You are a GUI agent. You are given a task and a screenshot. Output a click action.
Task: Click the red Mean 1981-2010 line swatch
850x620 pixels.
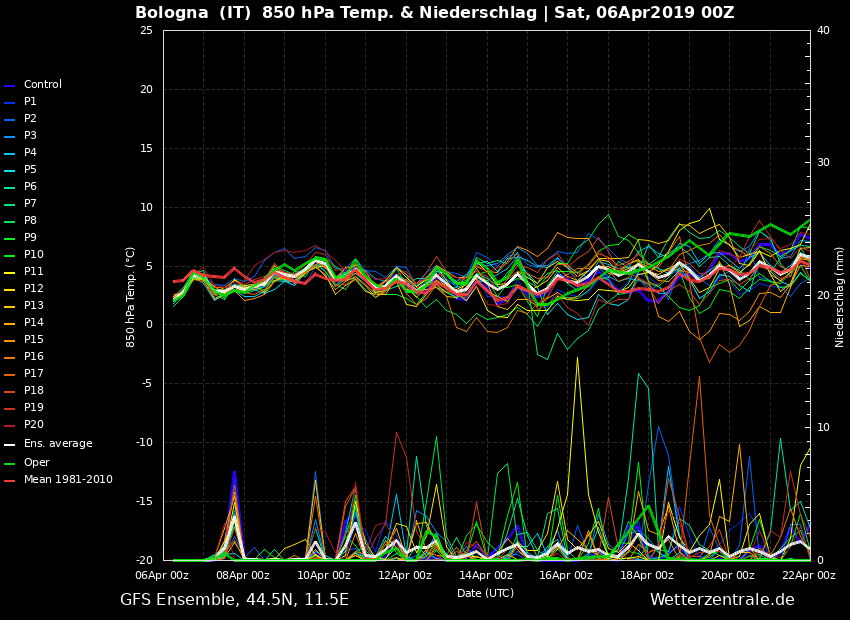click(10, 481)
